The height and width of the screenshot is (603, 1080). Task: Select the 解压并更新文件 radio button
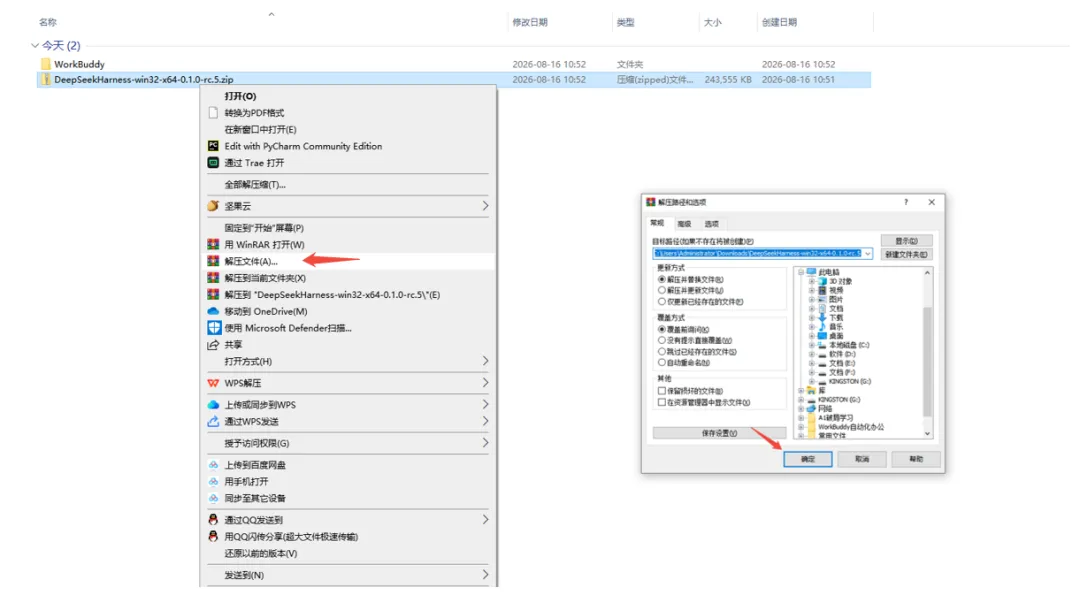[662, 291]
